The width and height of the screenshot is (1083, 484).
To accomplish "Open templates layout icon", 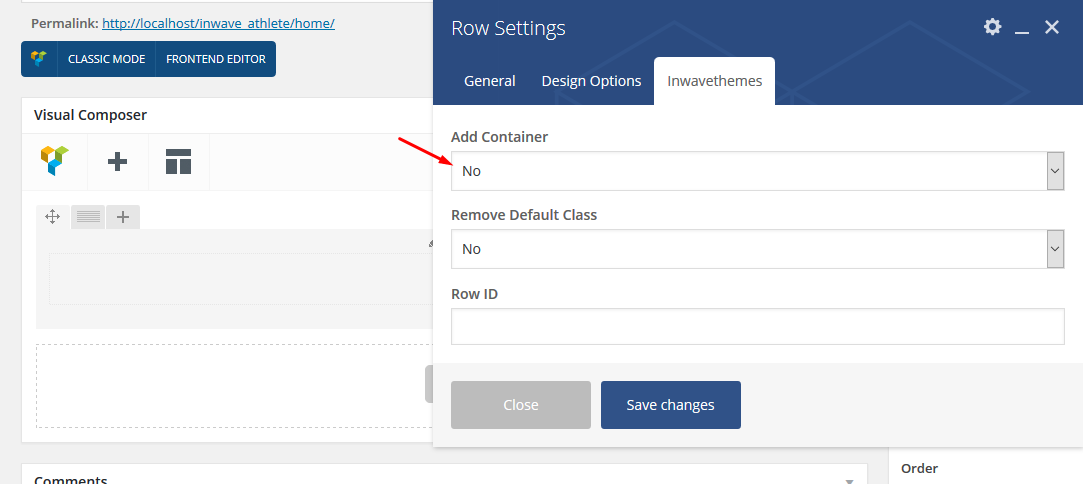I will [178, 162].
